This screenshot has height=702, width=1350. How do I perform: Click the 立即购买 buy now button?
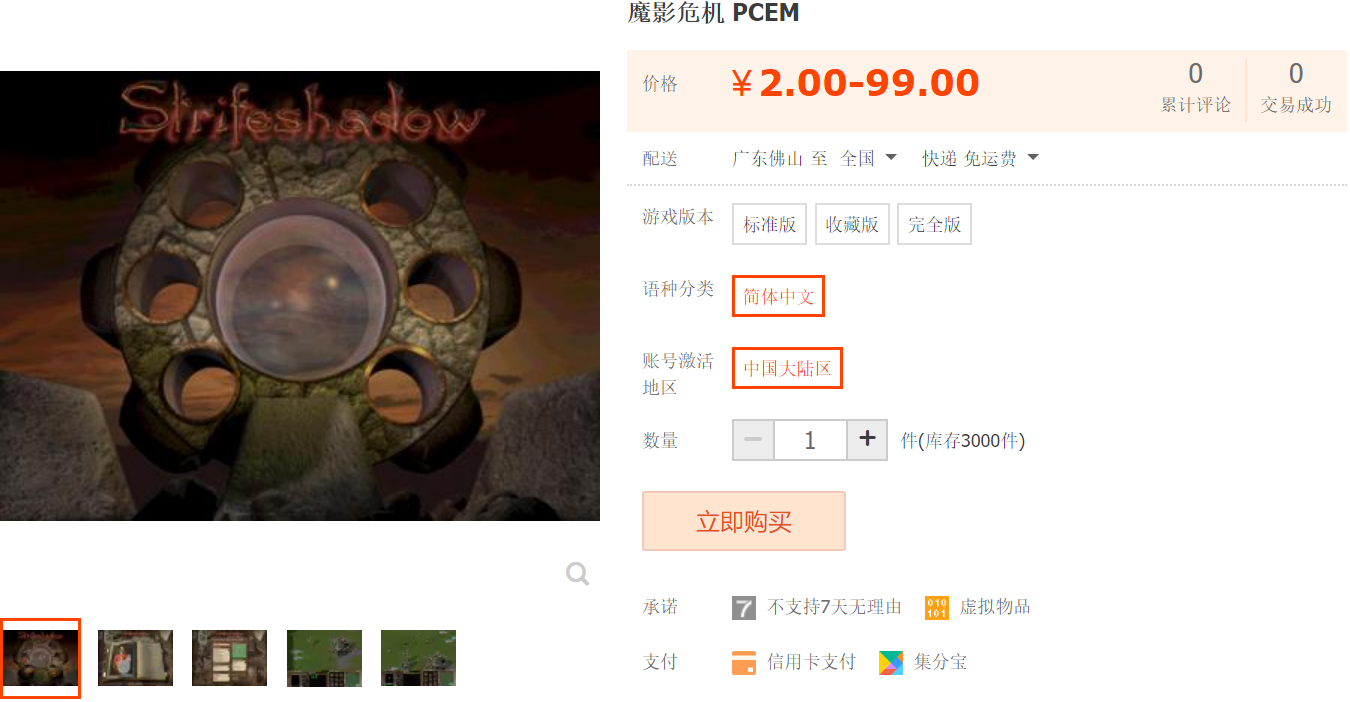click(744, 521)
